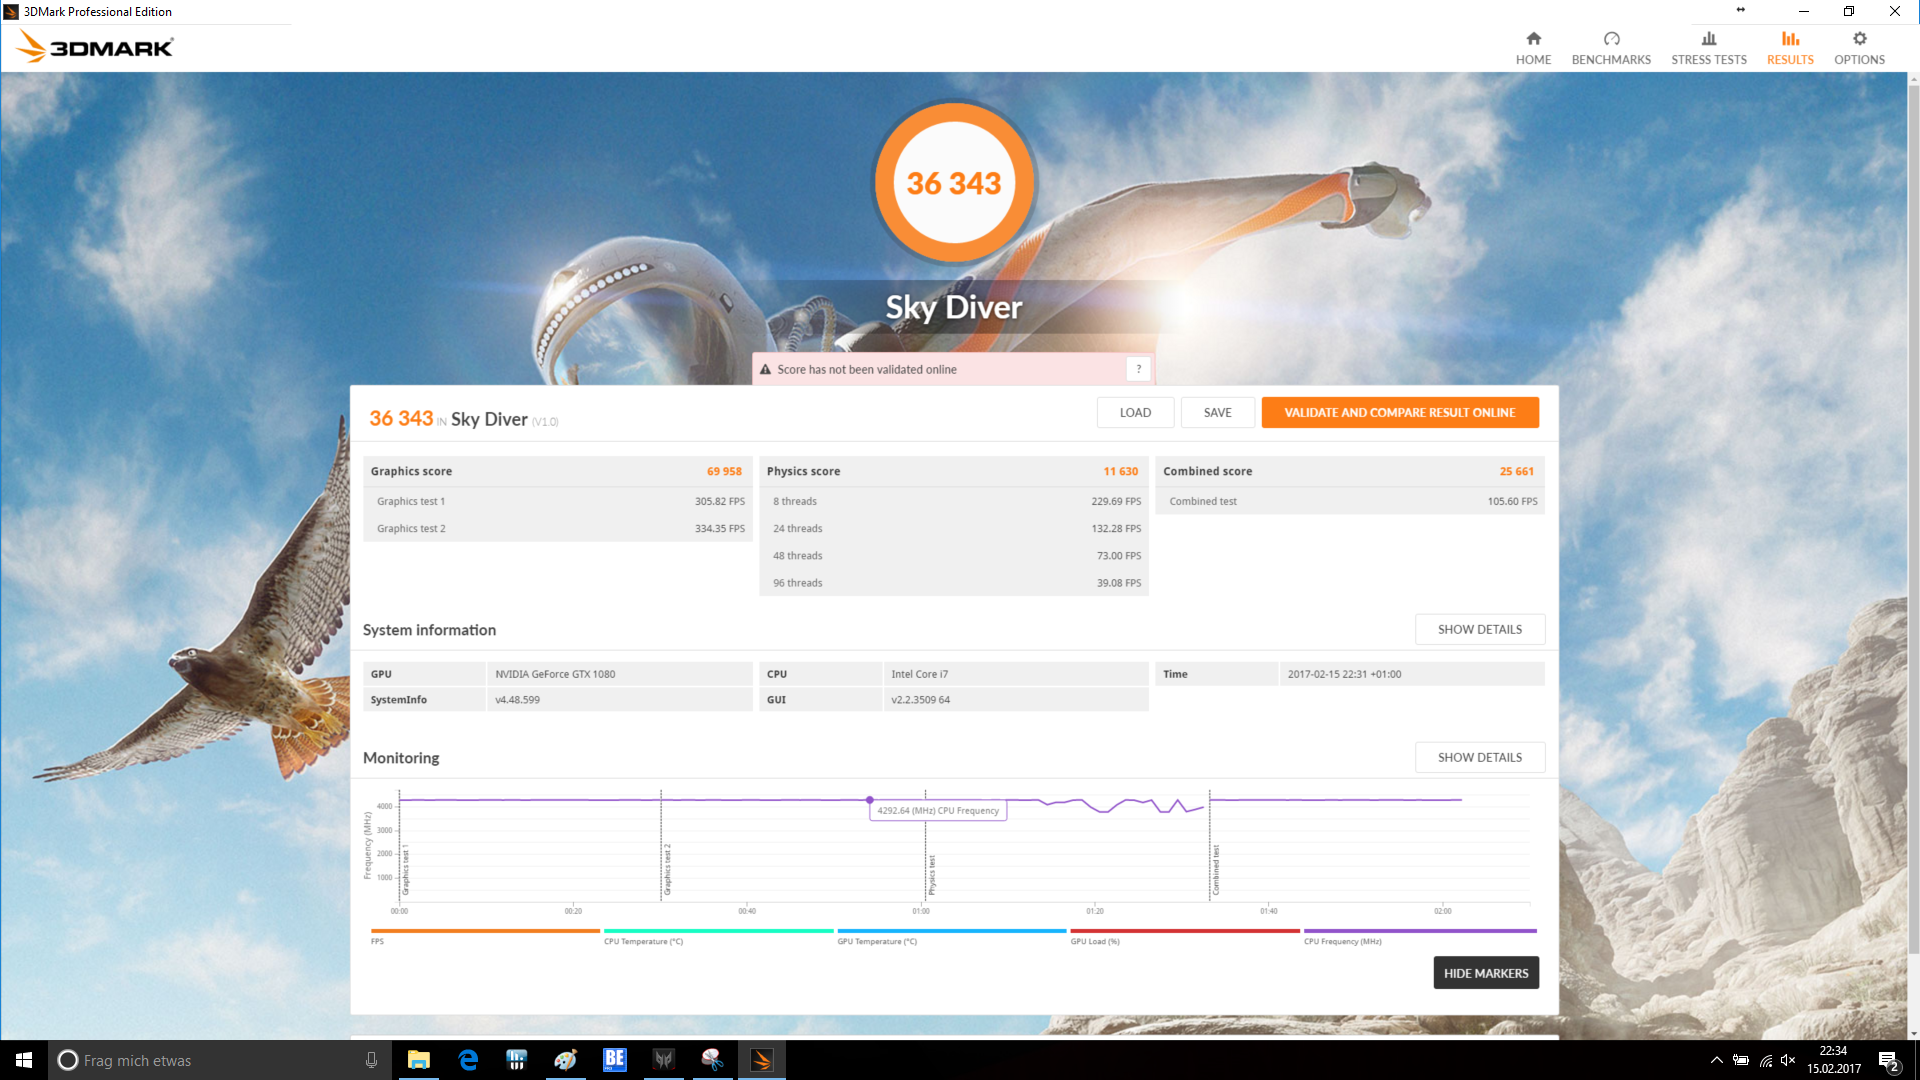Switch to the Results tab
The image size is (1920, 1080).
(1789, 47)
